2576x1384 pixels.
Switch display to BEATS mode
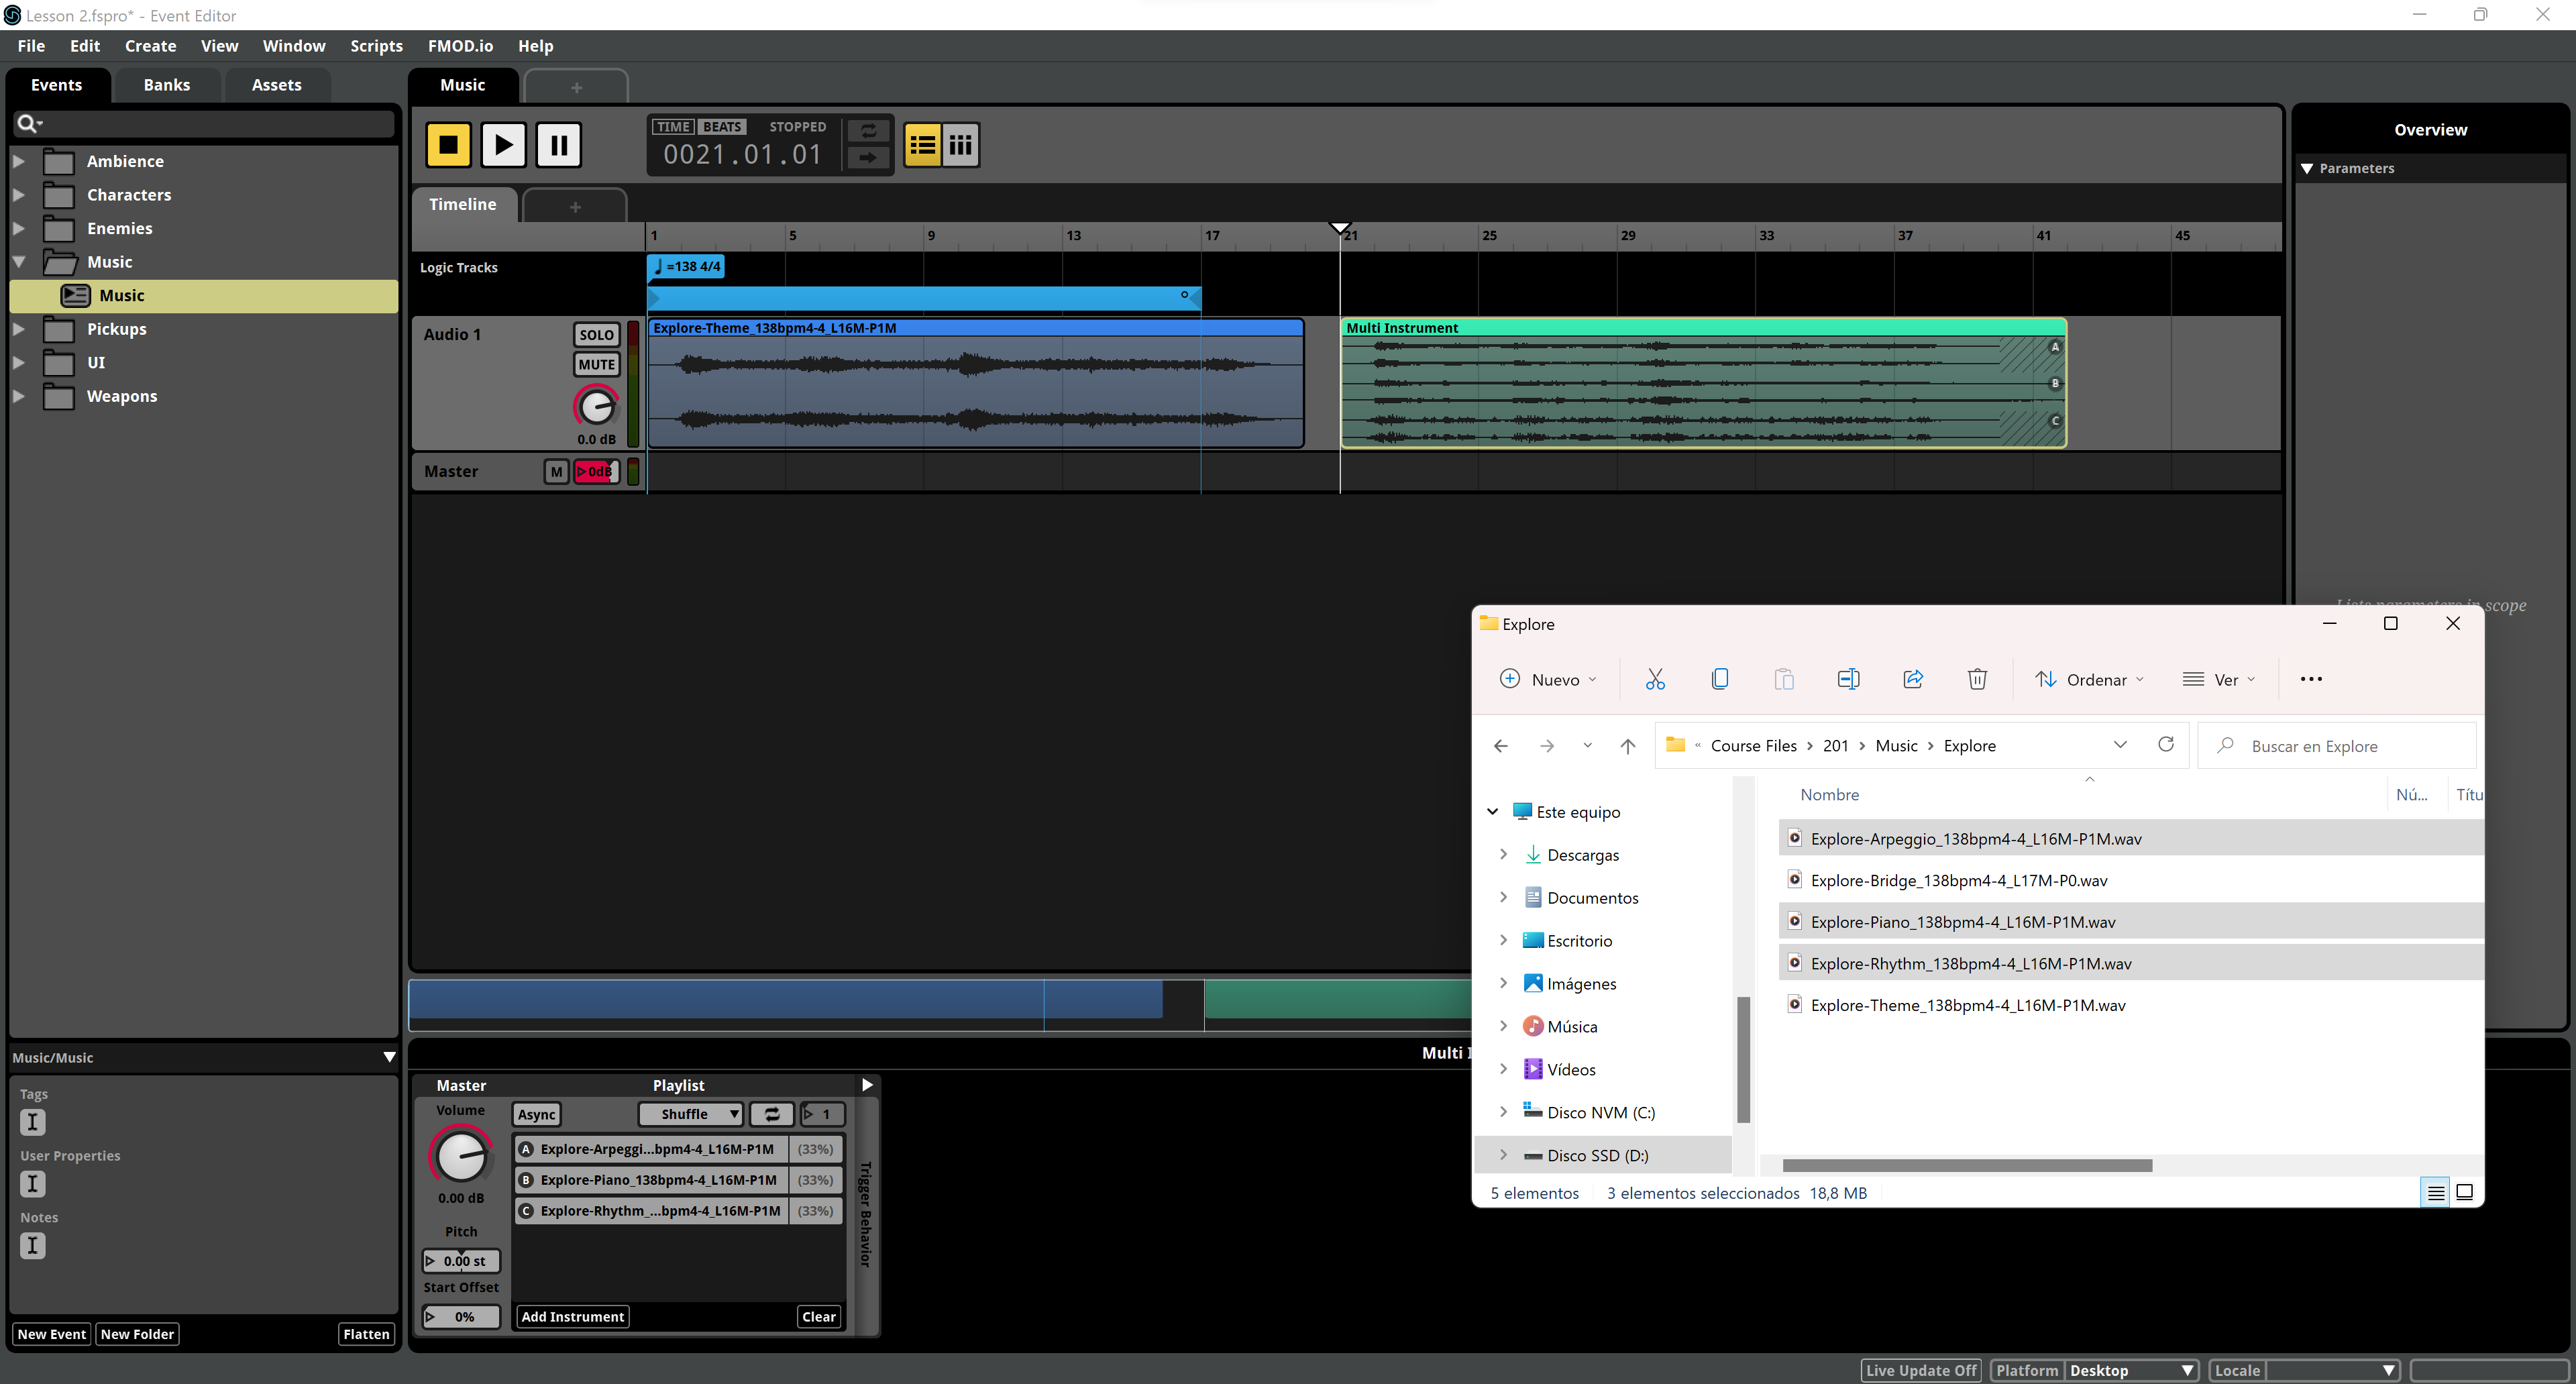722,127
